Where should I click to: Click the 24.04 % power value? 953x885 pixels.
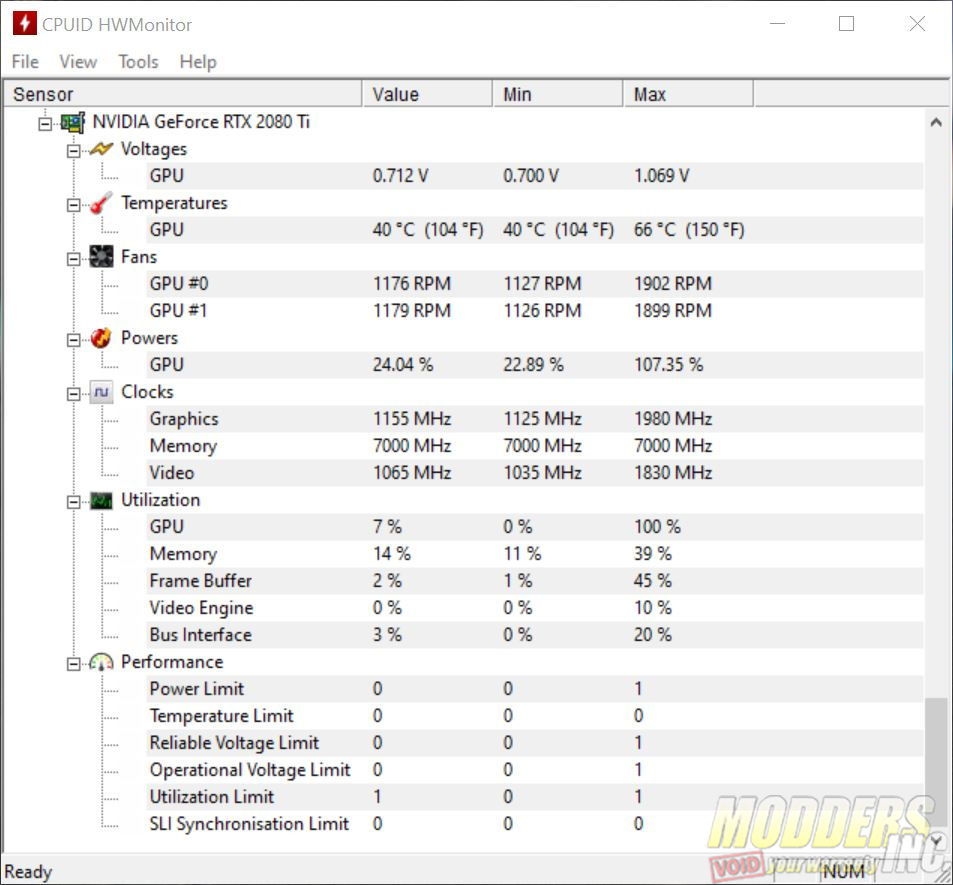pyautogui.click(x=402, y=365)
